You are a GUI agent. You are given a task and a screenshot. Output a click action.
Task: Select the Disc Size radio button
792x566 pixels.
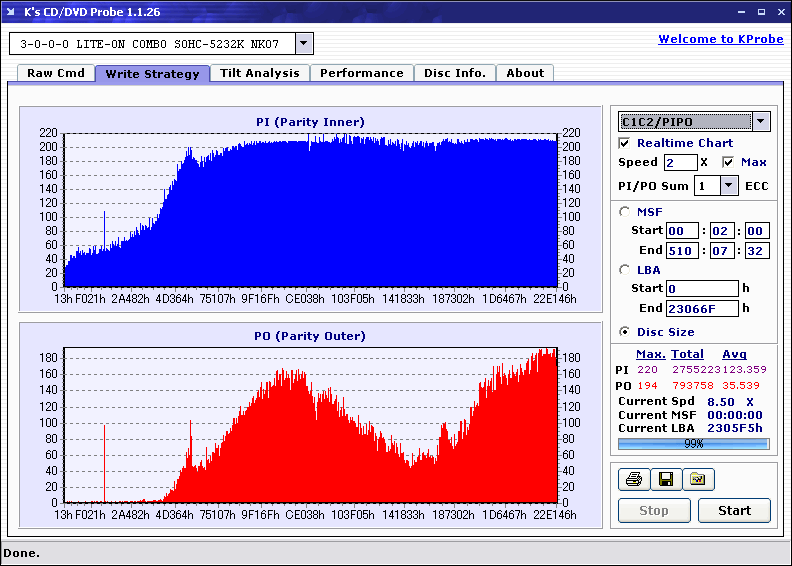624,332
